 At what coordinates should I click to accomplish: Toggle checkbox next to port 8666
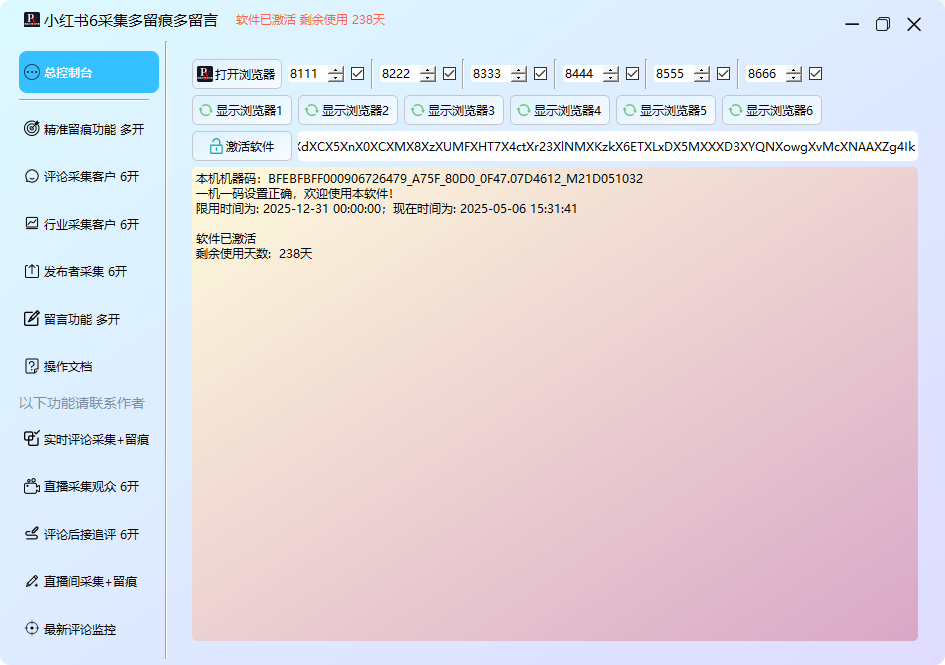coord(815,73)
